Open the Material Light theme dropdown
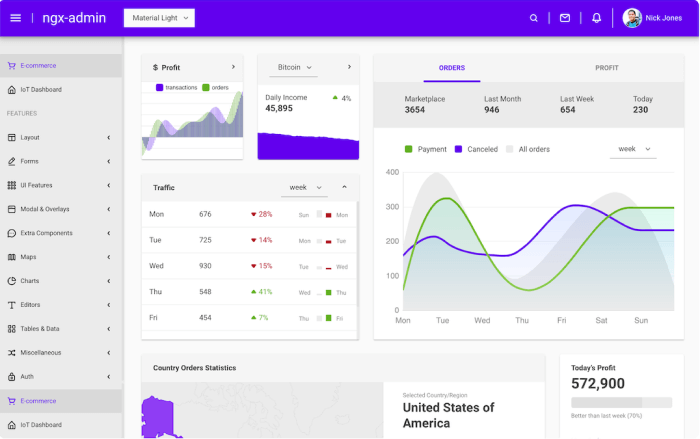 pyautogui.click(x=159, y=18)
